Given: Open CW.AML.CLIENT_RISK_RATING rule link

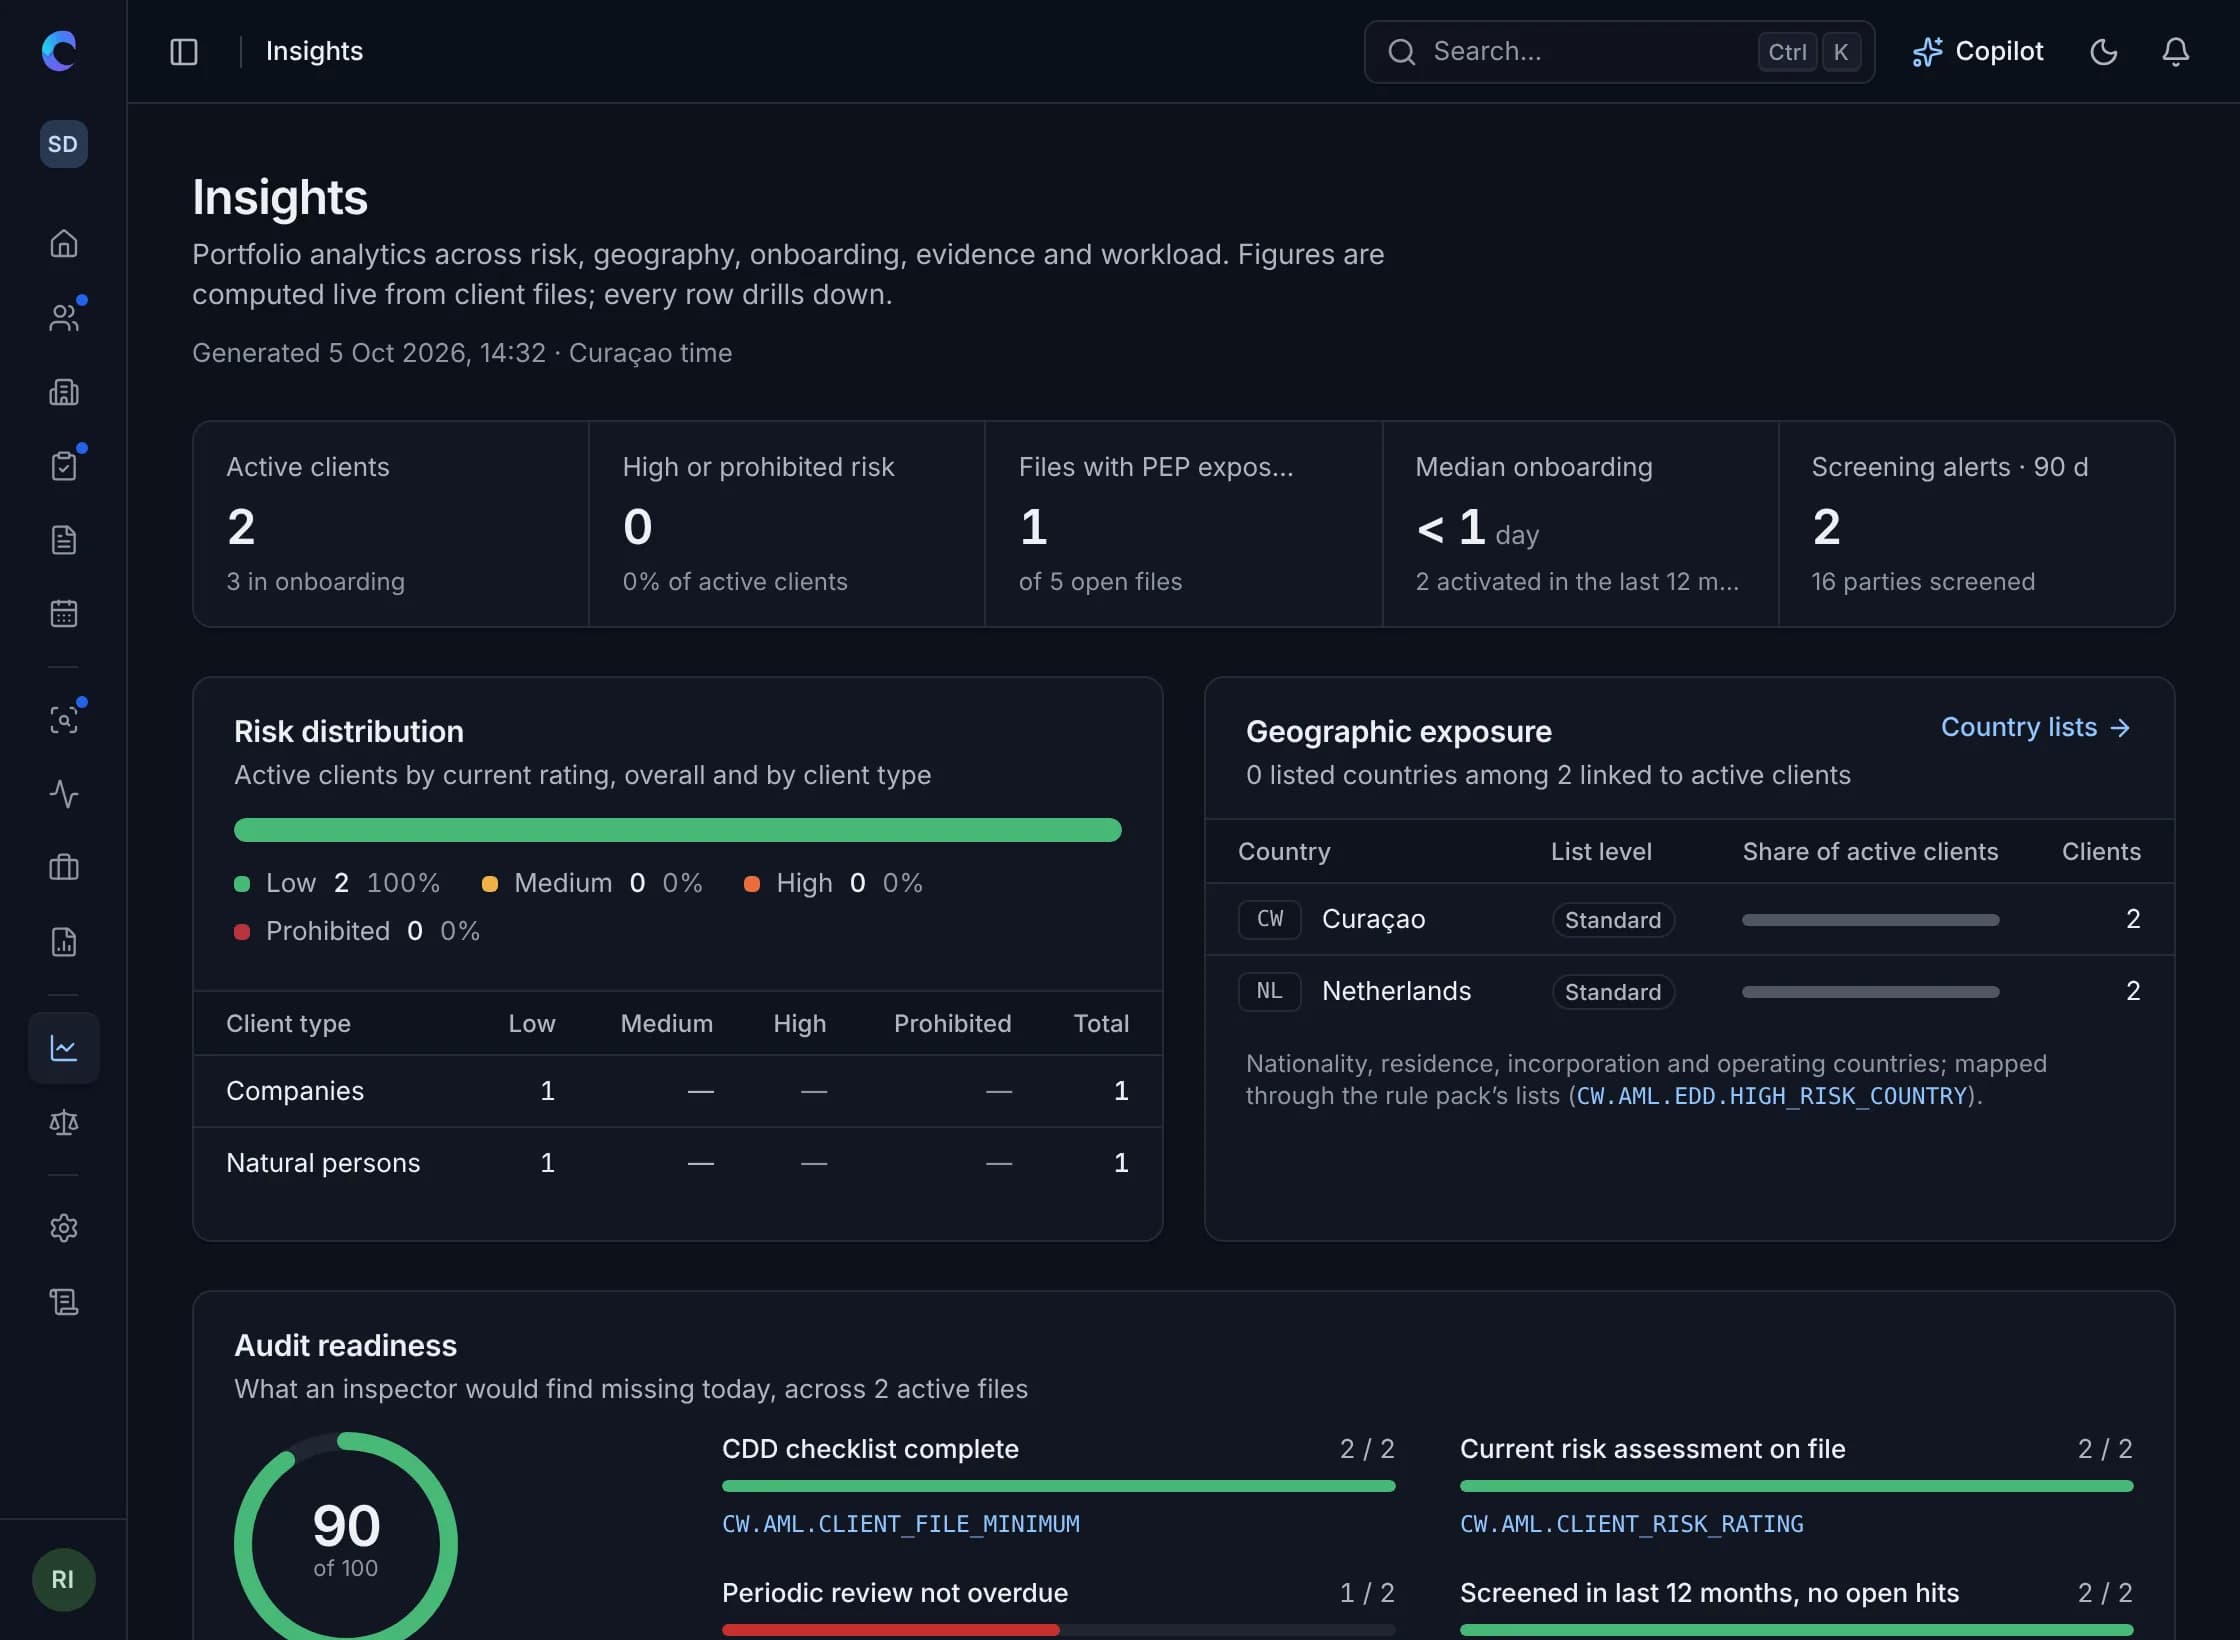Looking at the screenshot, I should tap(1632, 1524).
